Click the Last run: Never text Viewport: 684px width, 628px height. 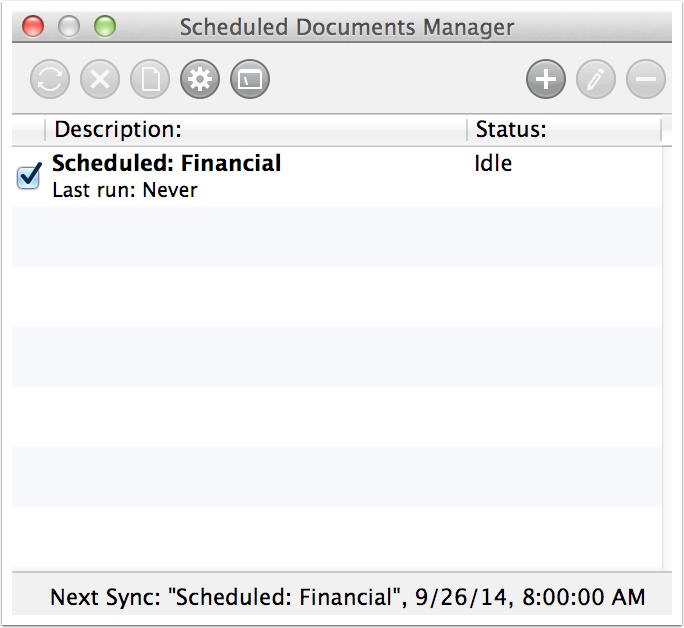[x=125, y=190]
